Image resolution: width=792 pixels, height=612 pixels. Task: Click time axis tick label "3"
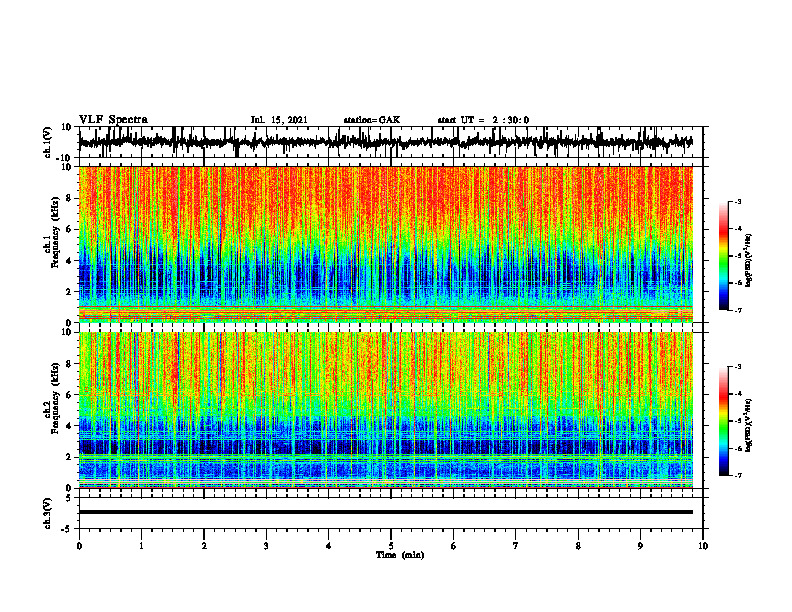(266, 546)
